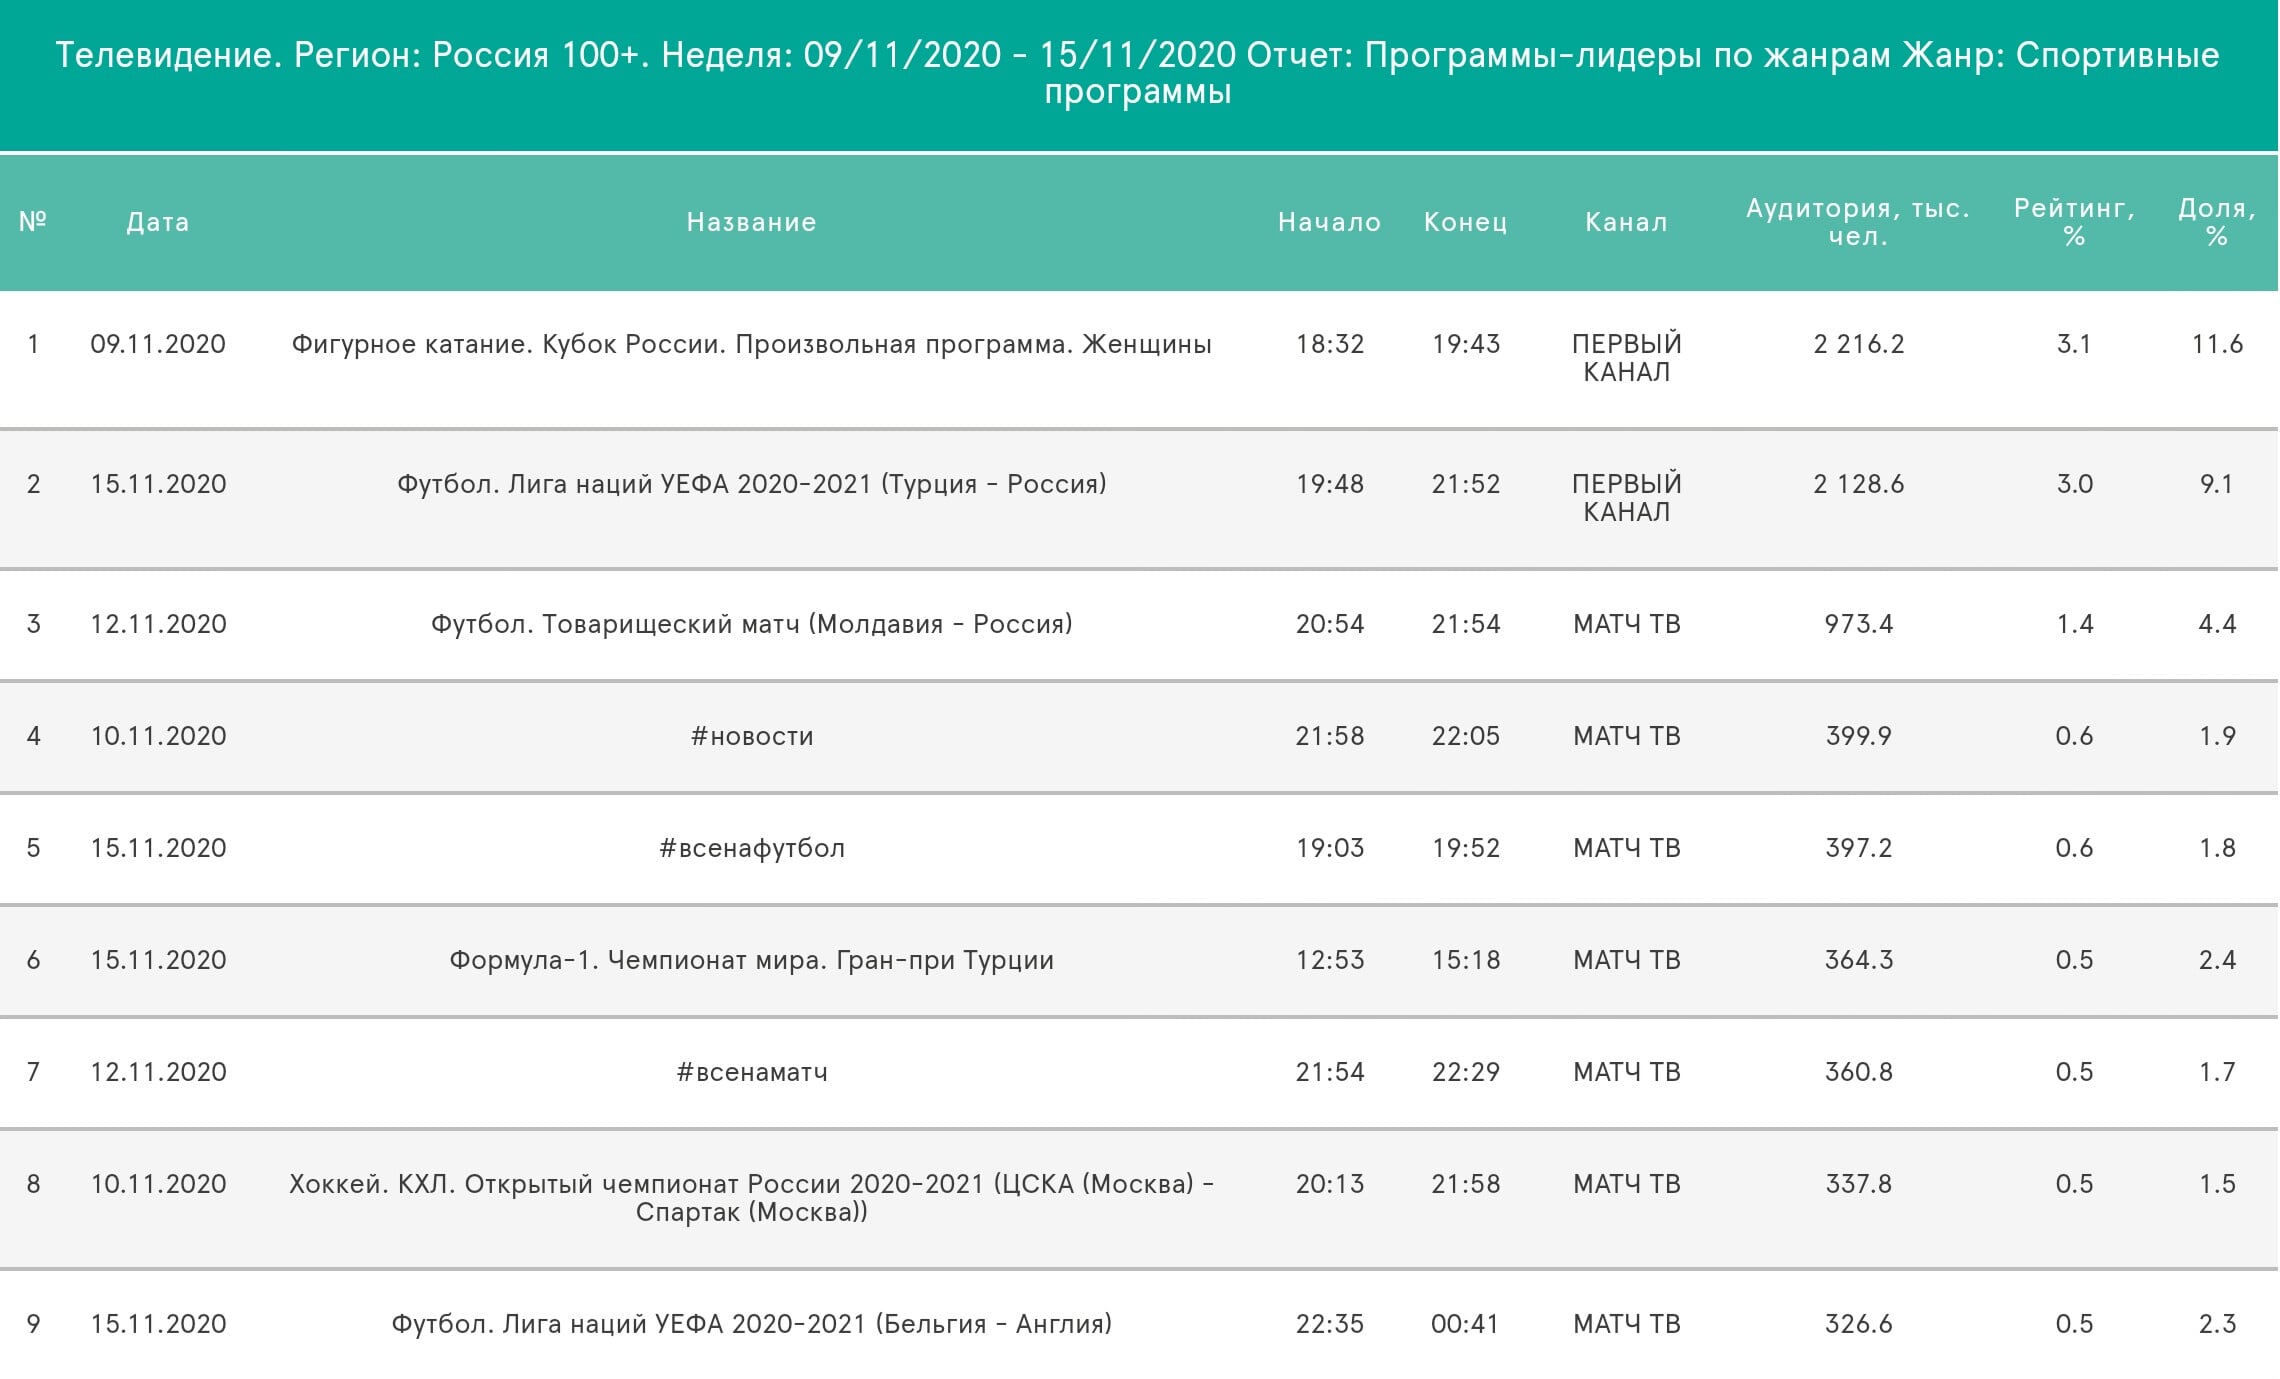The height and width of the screenshot is (1379, 2280).
Task: Select date 15.11.2020 in row 2
Action: click(158, 484)
